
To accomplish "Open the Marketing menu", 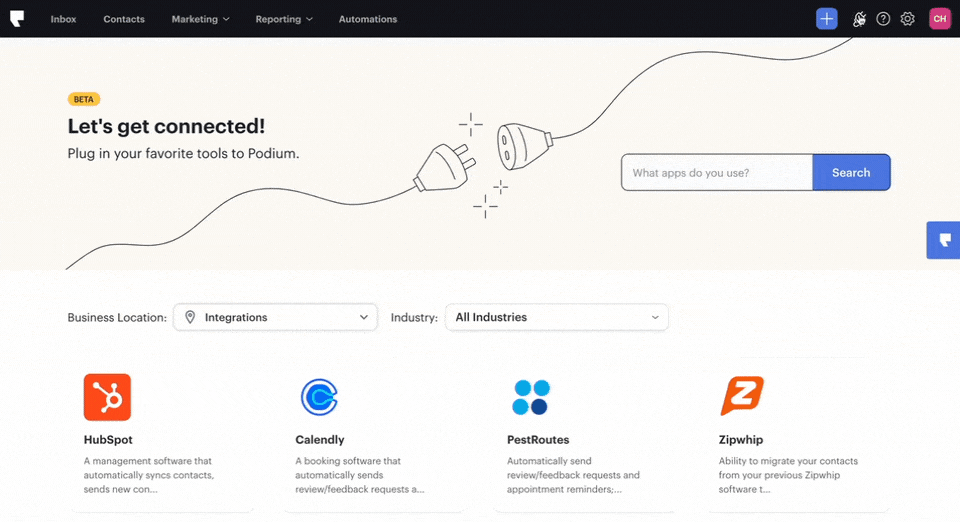I will (200, 19).
